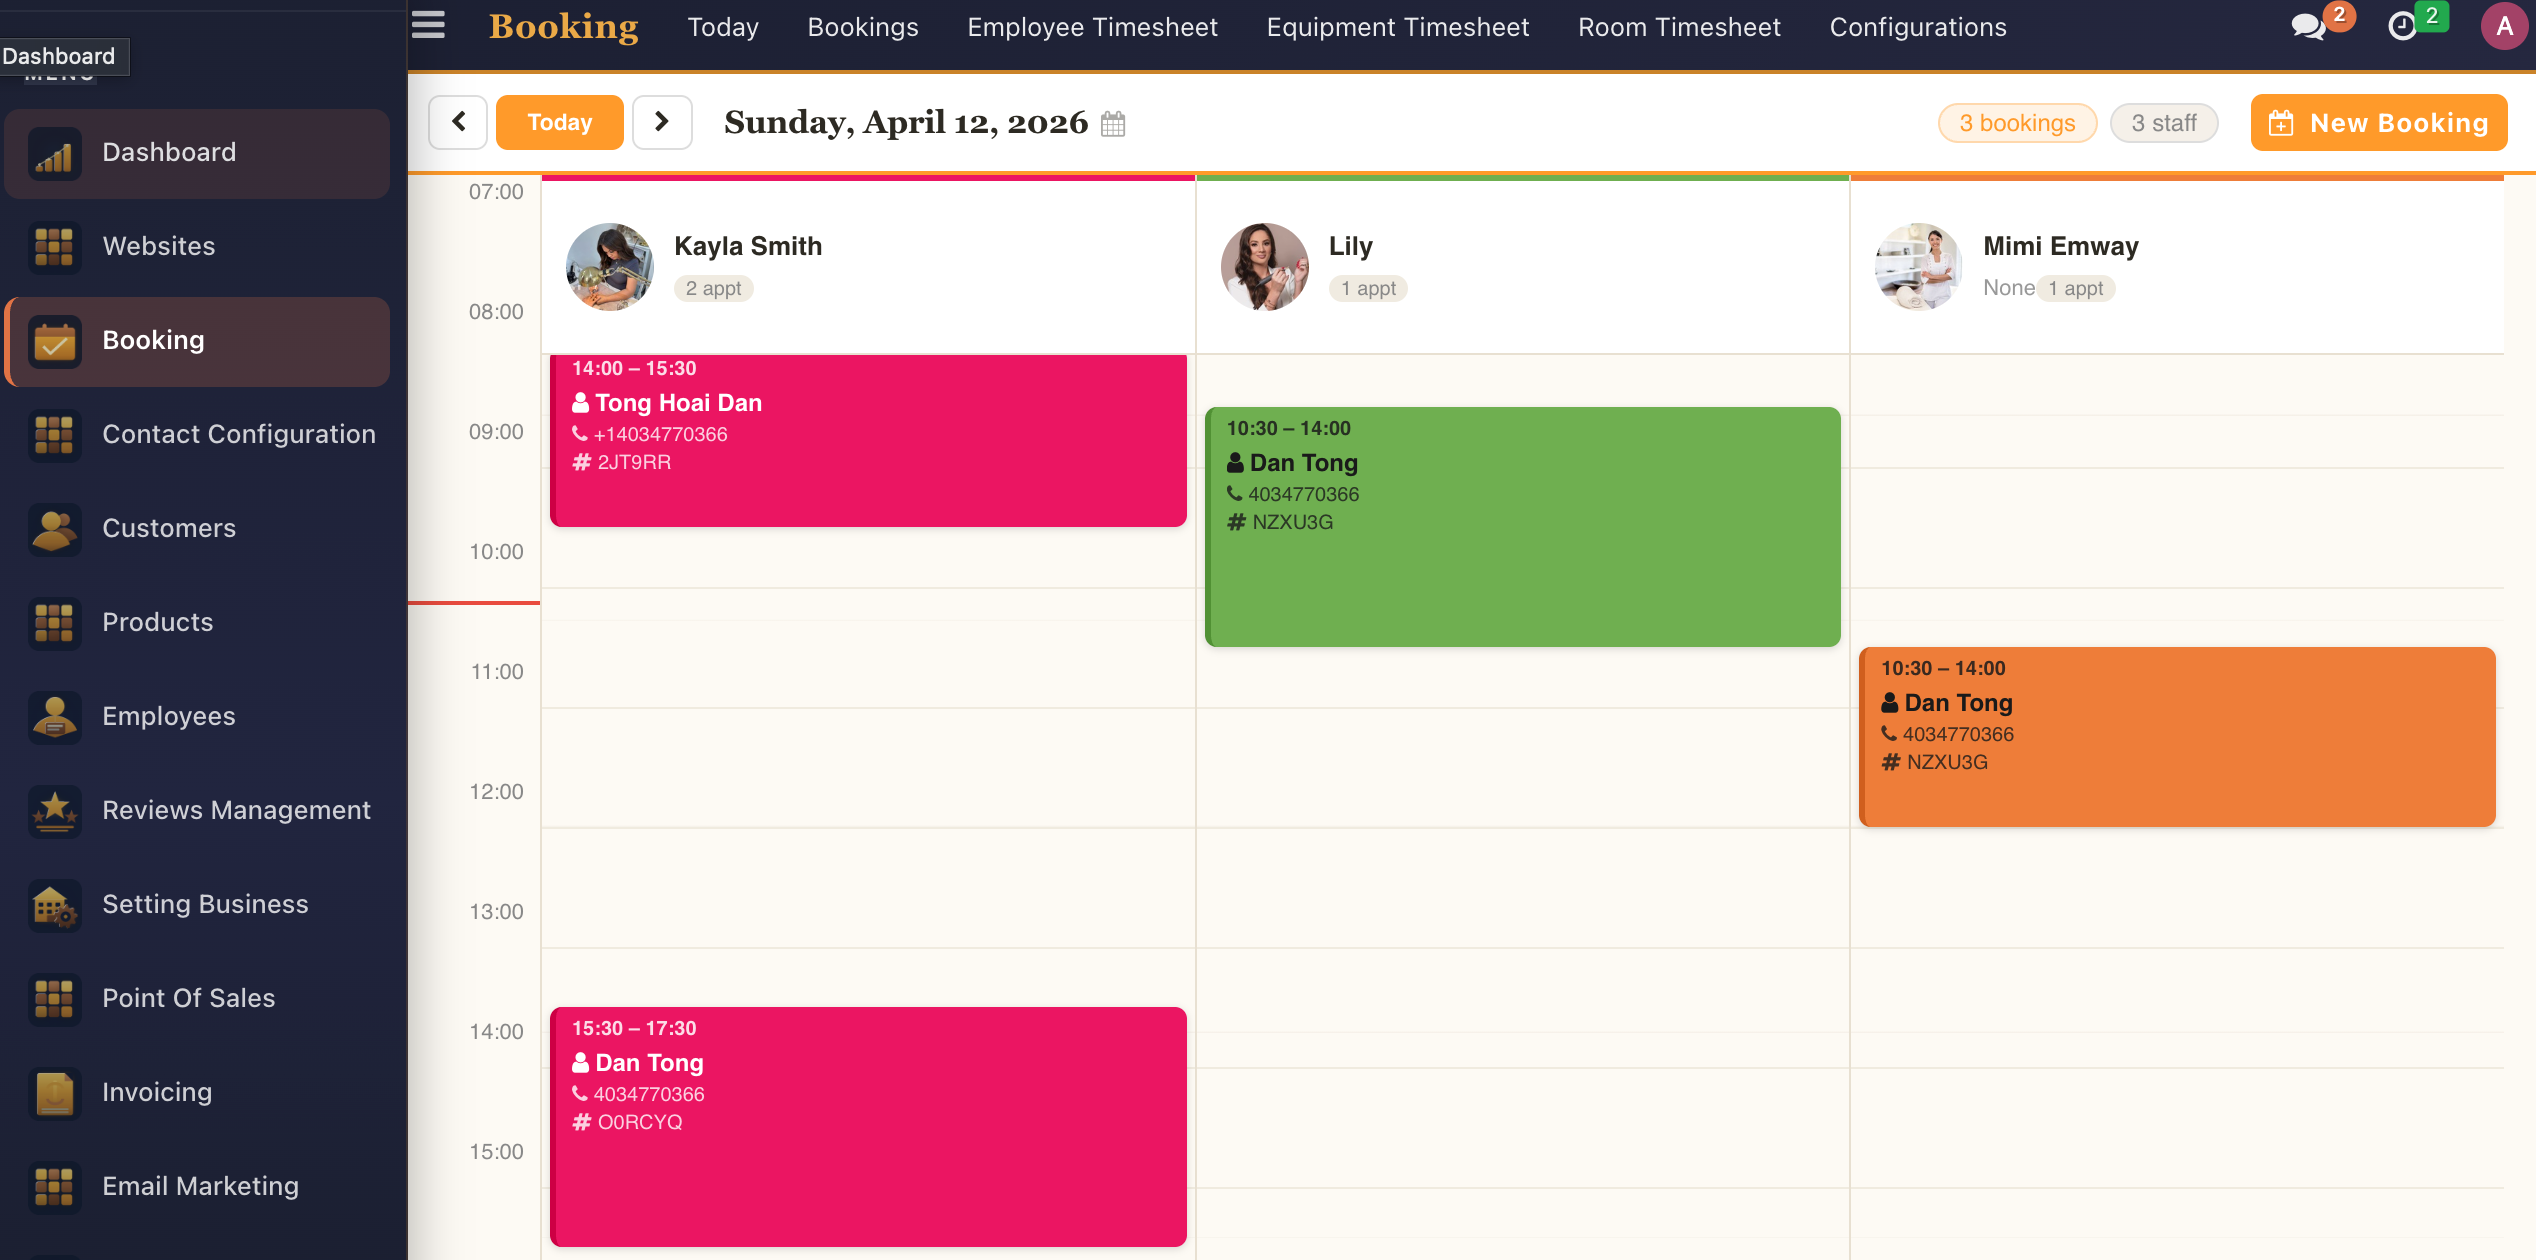Click Mimi Emway's 1 appt badge
Image resolution: width=2536 pixels, height=1260 pixels.
point(2076,289)
